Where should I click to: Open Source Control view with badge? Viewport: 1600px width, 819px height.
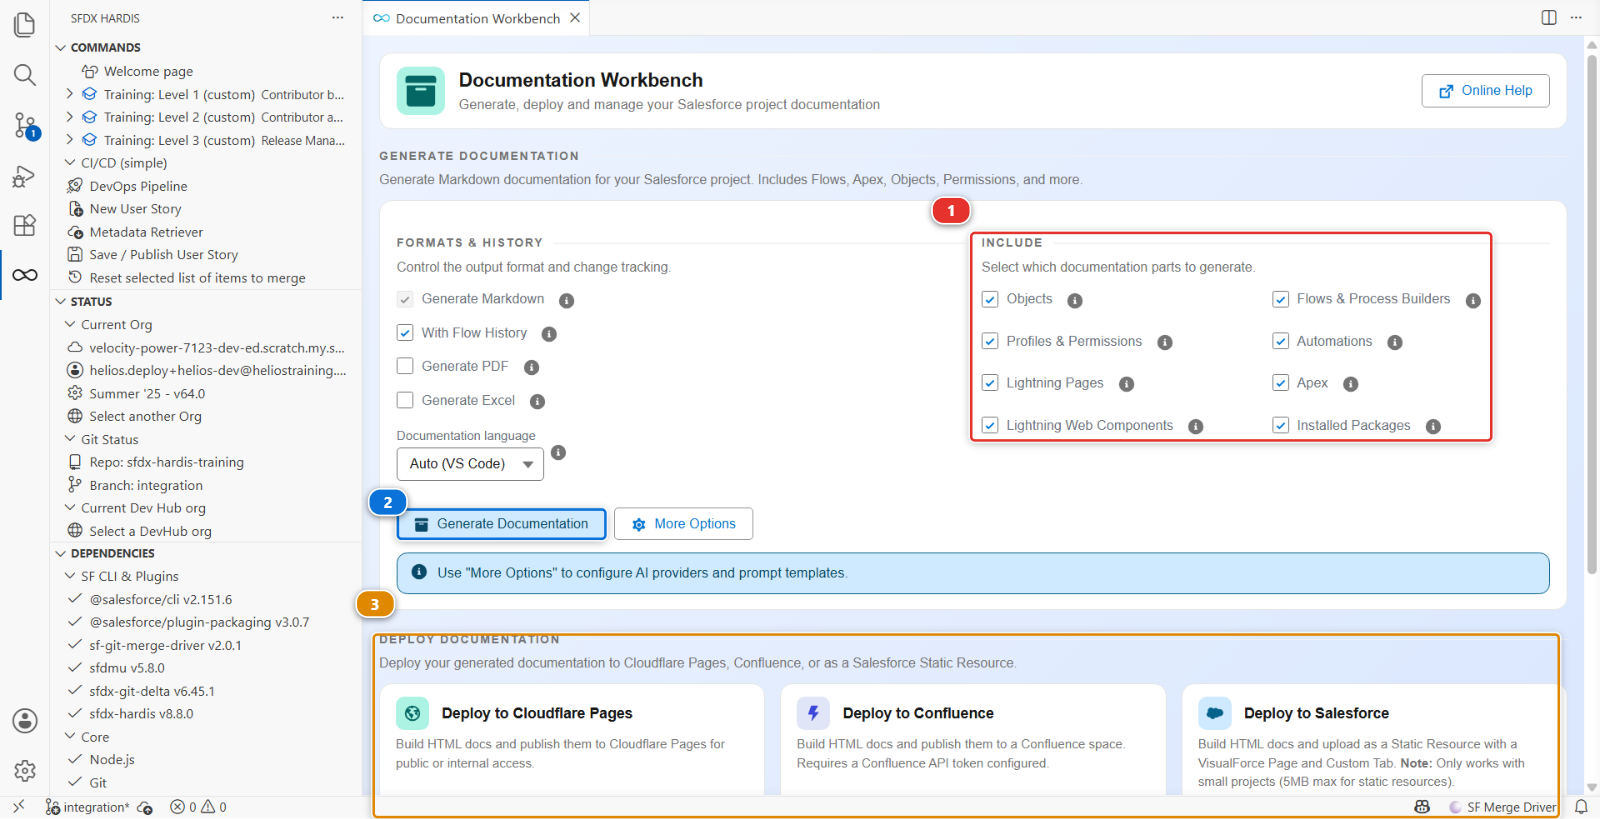pyautogui.click(x=25, y=125)
